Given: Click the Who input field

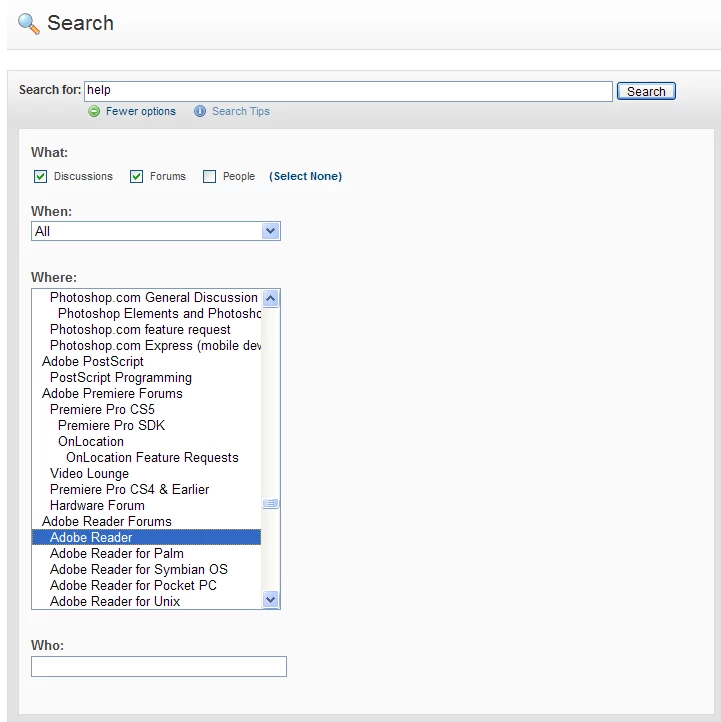Looking at the screenshot, I should (159, 666).
